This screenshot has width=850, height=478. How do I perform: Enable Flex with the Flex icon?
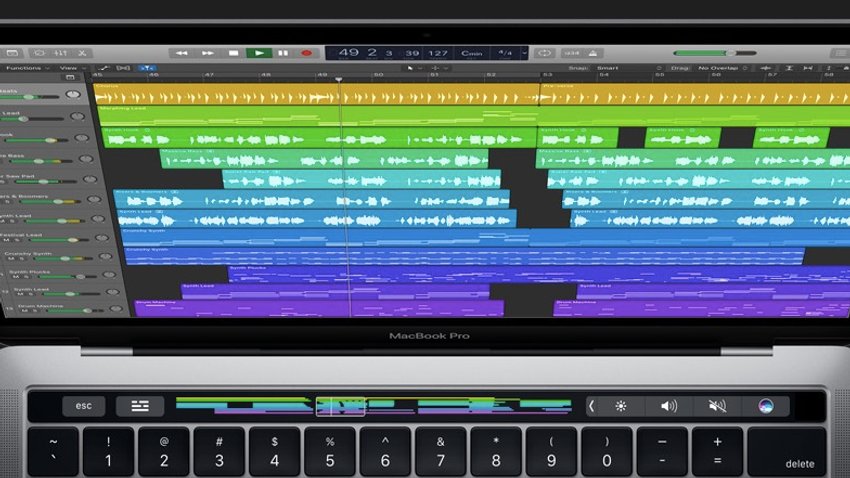tap(124, 68)
